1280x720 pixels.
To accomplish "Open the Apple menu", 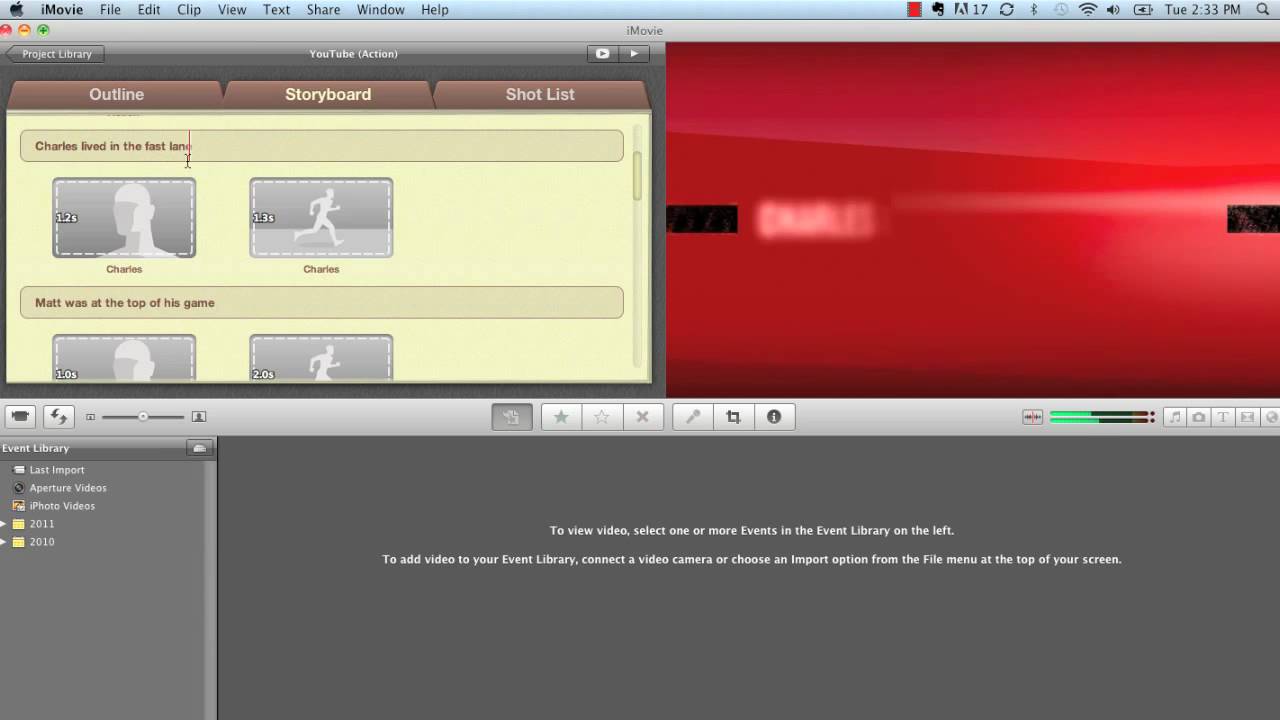I will [x=16, y=10].
